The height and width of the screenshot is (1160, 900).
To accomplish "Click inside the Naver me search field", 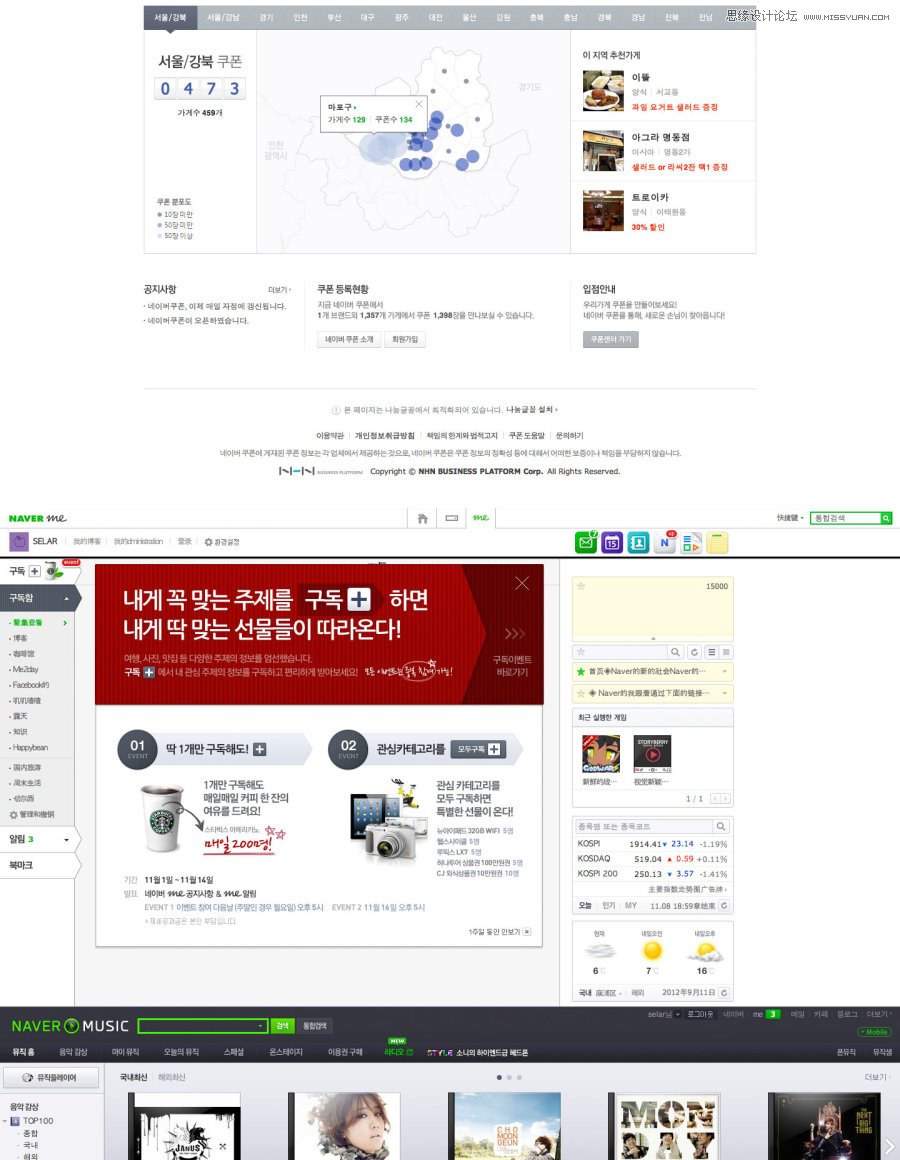I will pyautogui.click(x=845, y=518).
